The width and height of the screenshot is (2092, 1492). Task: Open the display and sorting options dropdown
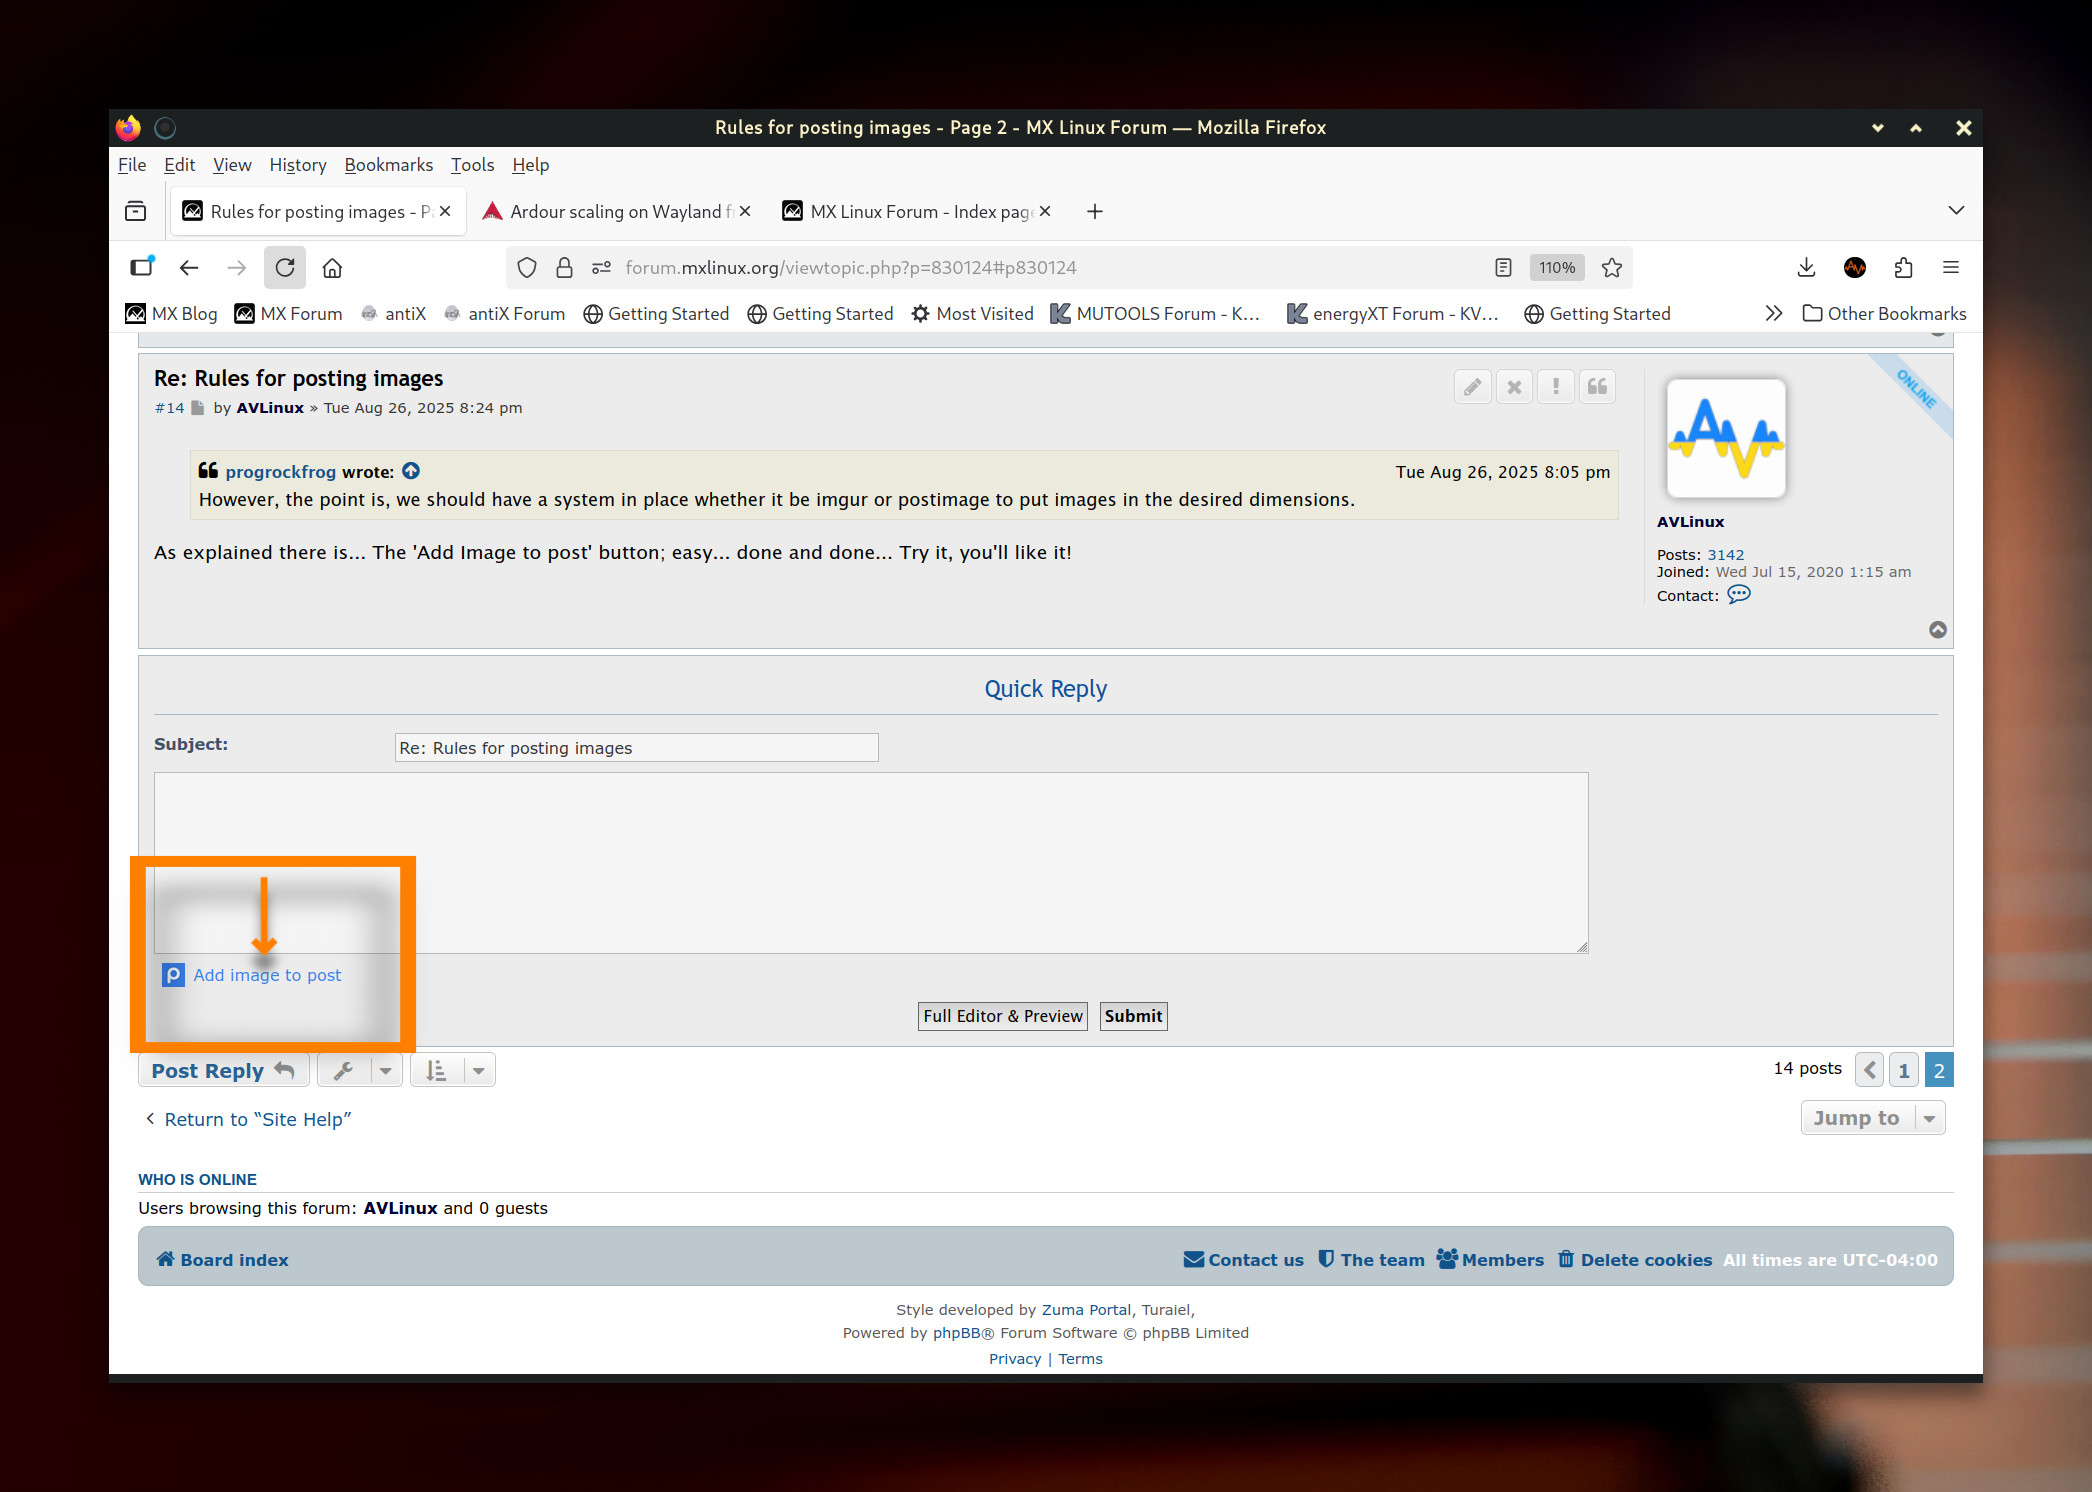(452, 1071)
